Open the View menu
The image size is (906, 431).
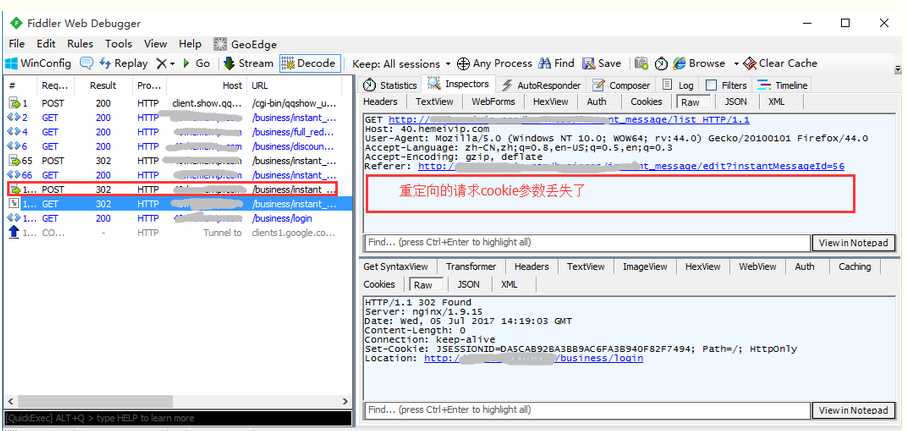[x=155, y=44]
